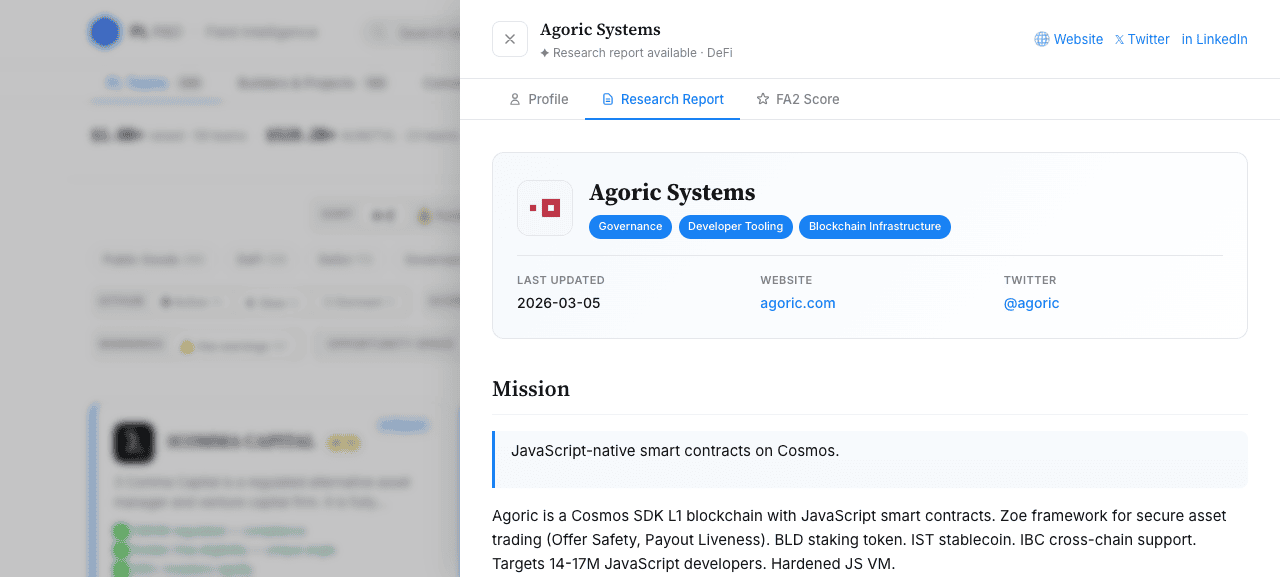Select the Research Report tab
1280x577 pixels.
pyautogui.click(x=662, y=99)
